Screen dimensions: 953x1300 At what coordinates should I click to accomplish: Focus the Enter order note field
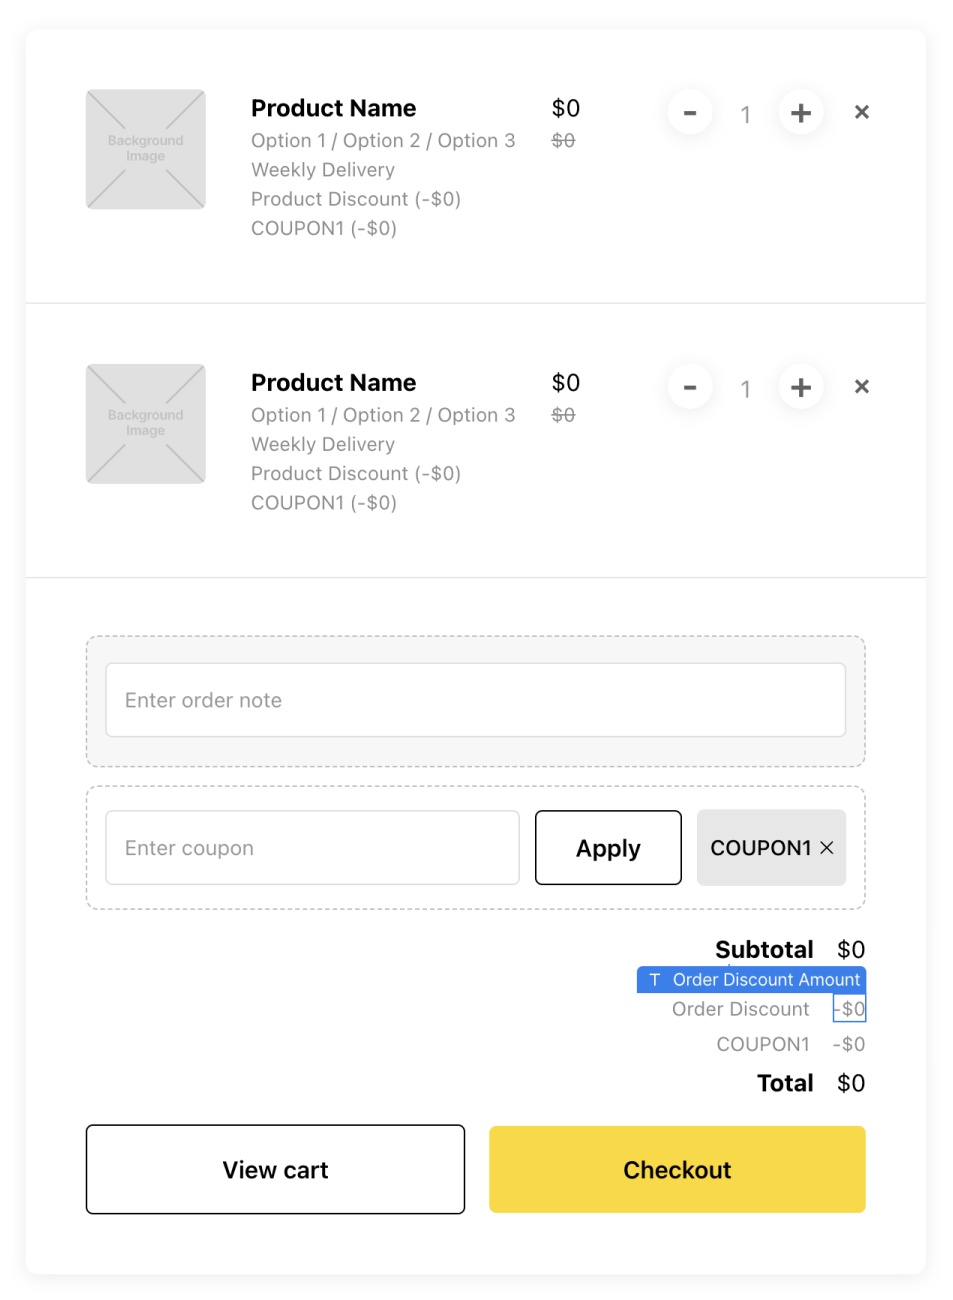pyautogui.click(x=476, y=700)
